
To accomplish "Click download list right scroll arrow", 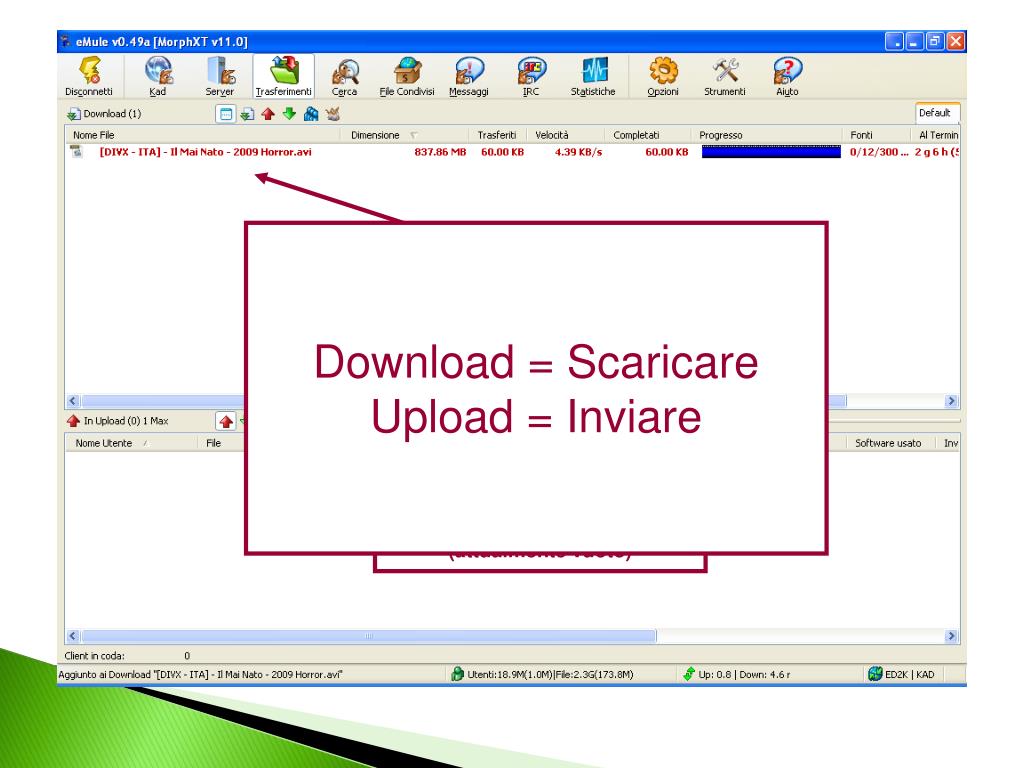I will [952, 401].
